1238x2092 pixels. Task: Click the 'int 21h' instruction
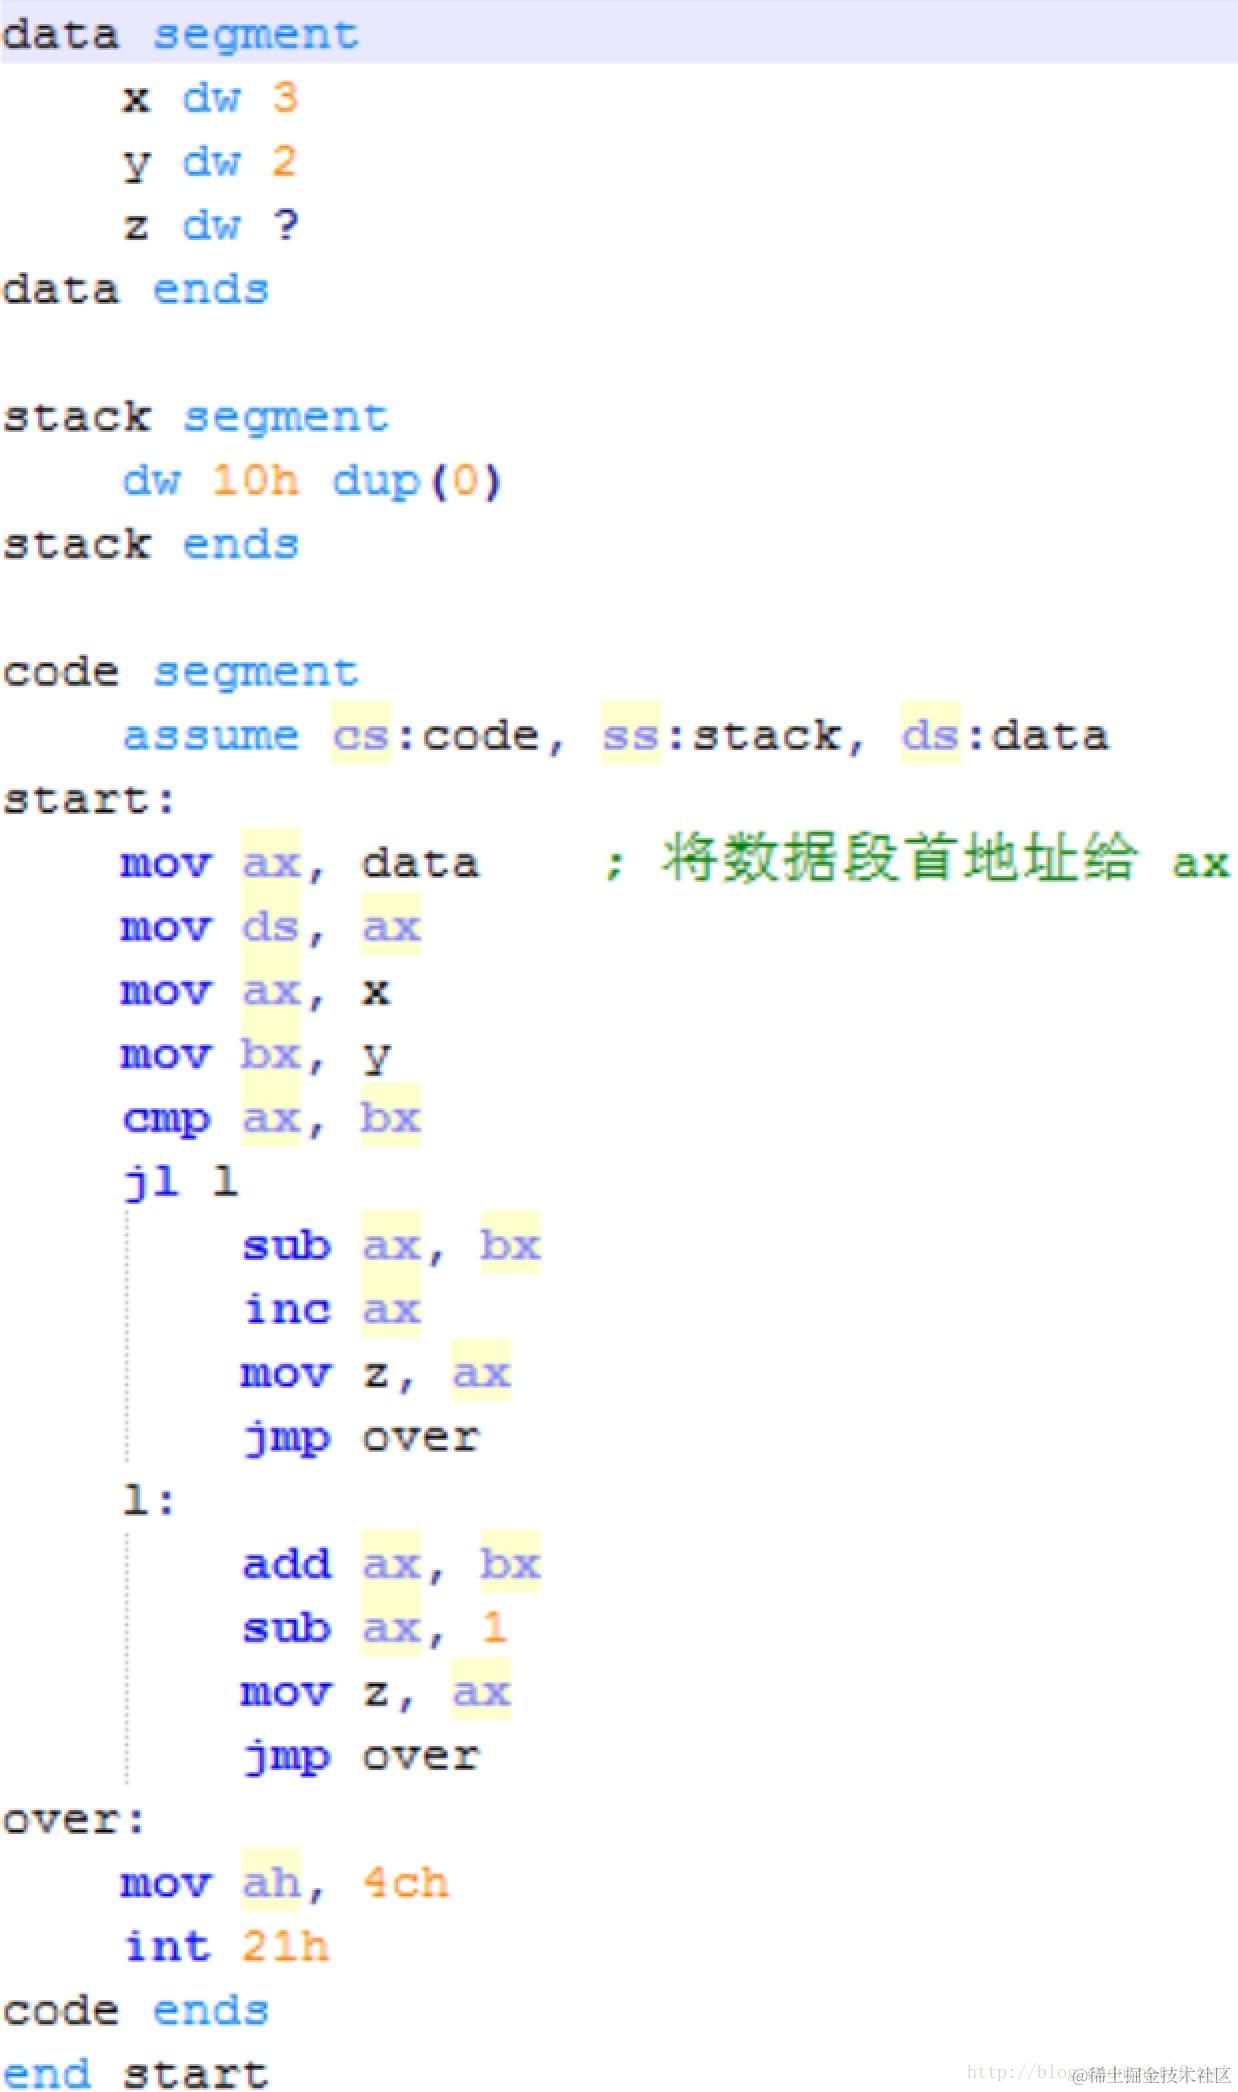226,1947
